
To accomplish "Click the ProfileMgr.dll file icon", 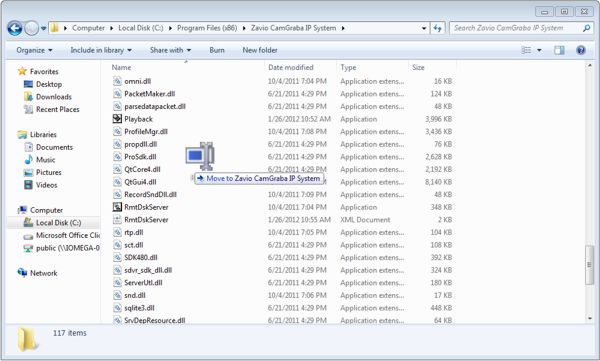I will pyautogui.click(x=117, y=132).
